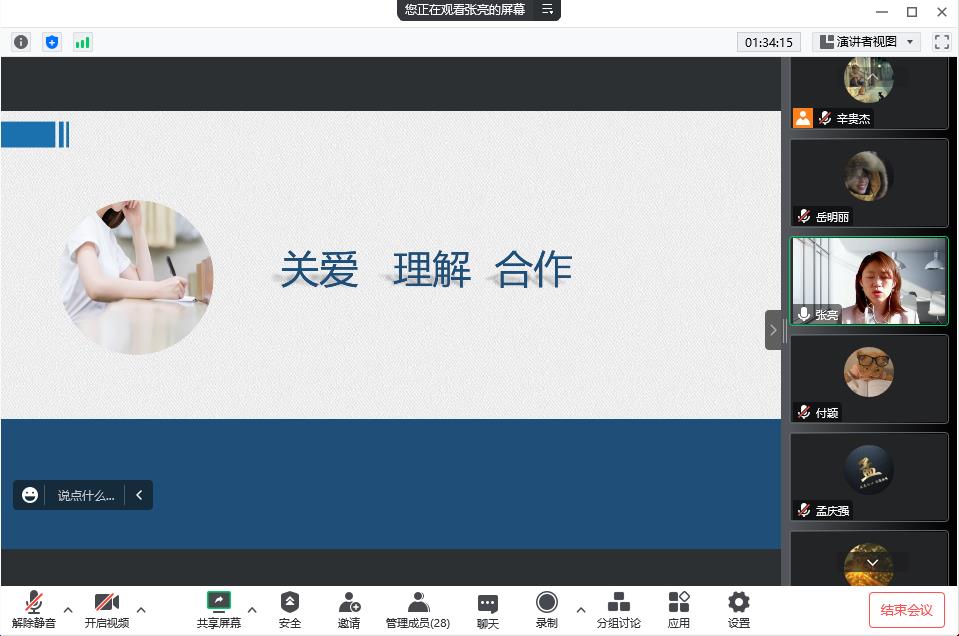Enter full screen mode
Image resolution: width=959 pixels, height=636 pixels.
942,42
